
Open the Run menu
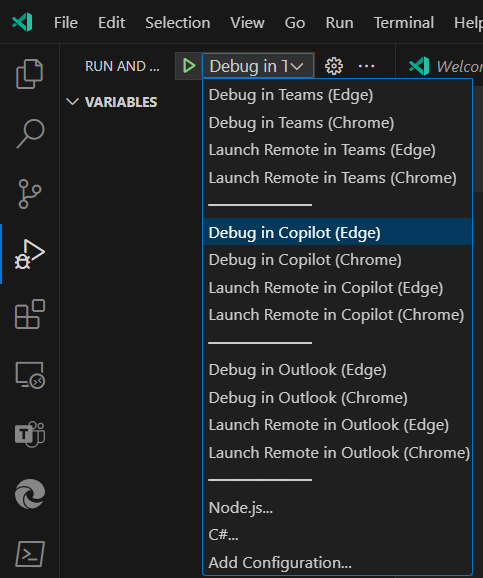click(x=339, y=23)
